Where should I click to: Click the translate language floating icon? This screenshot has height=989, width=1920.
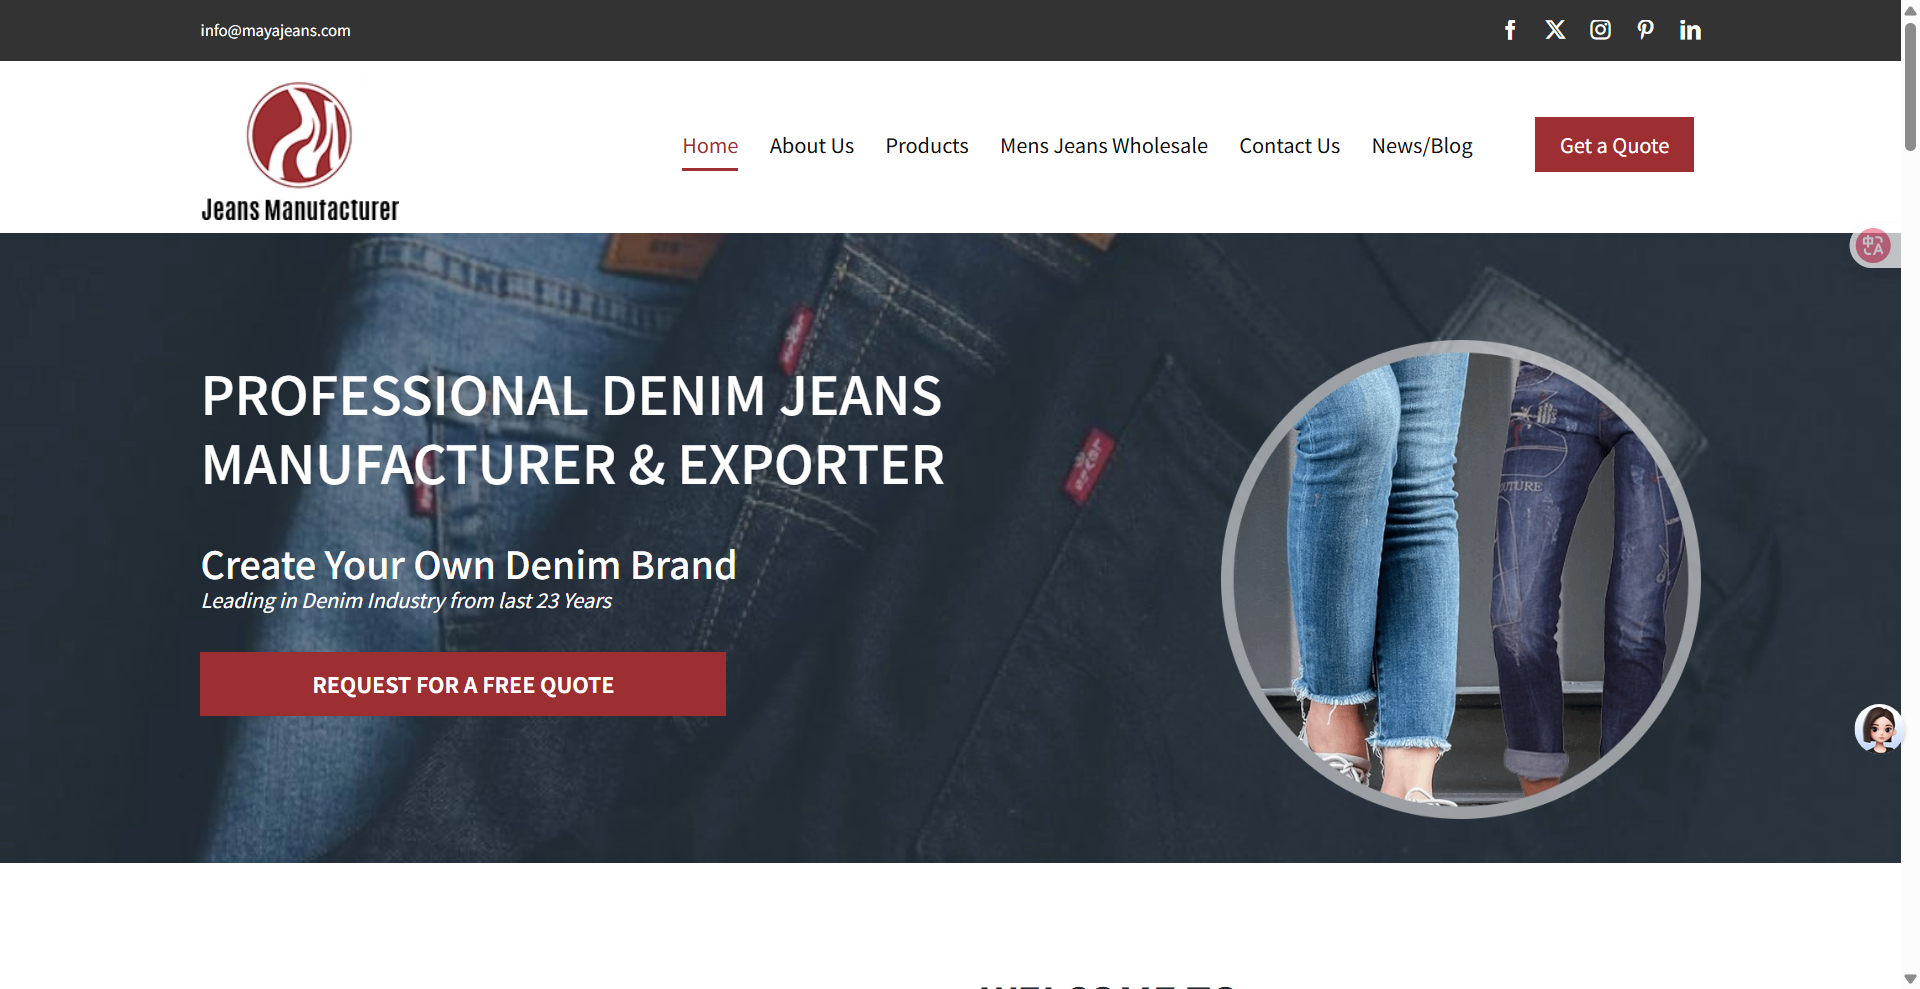[1873, 246]
